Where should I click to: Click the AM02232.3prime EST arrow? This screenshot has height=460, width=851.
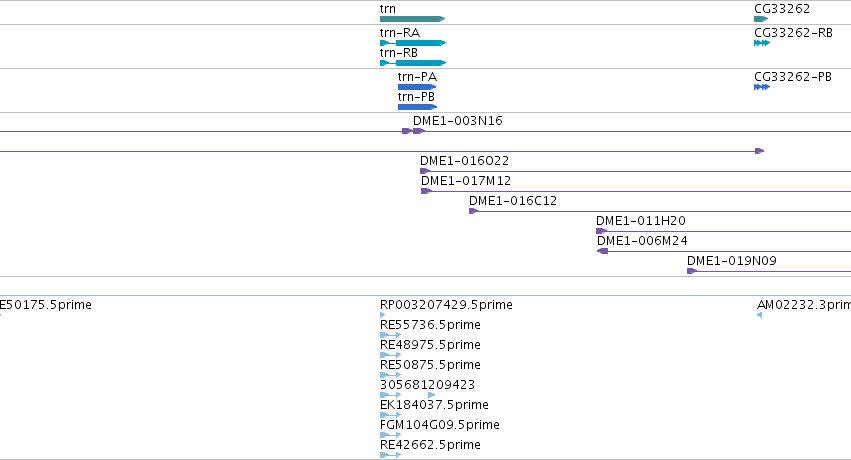tap(759, 315)
